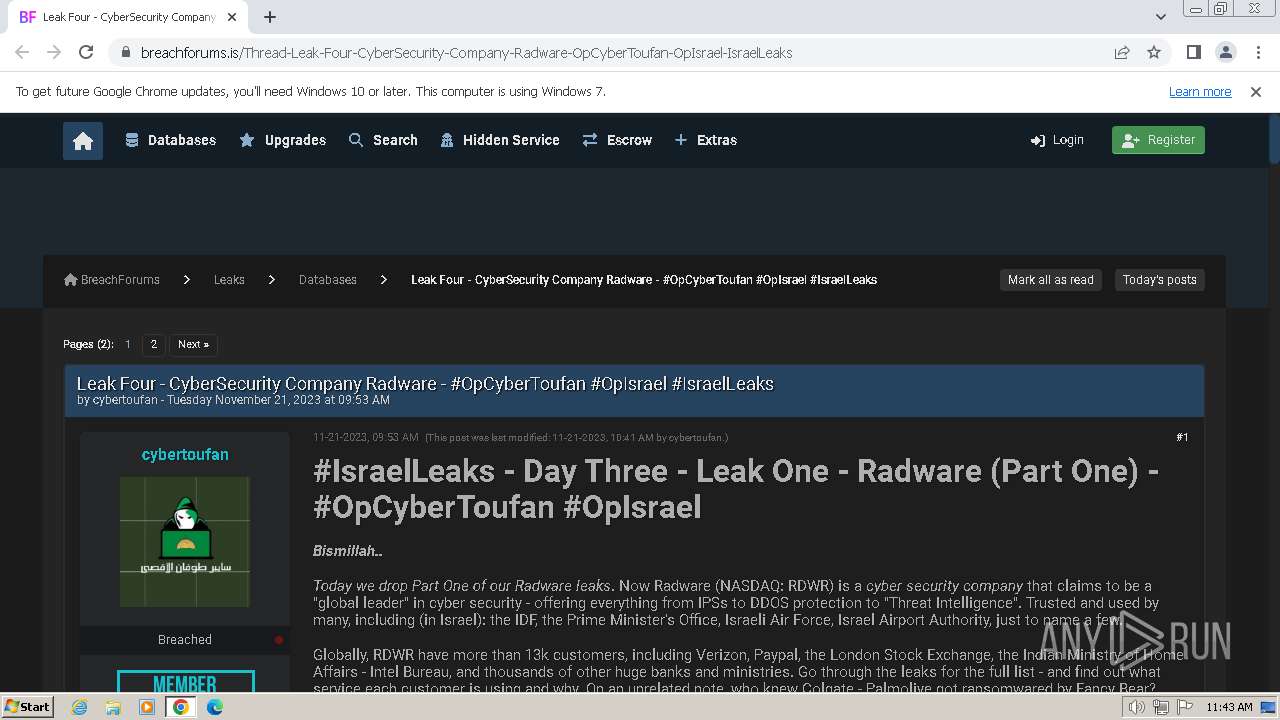Go to BreachForums breadcrumb link
The width and height of the screenshot is (1280, 720).
[112, 280]
